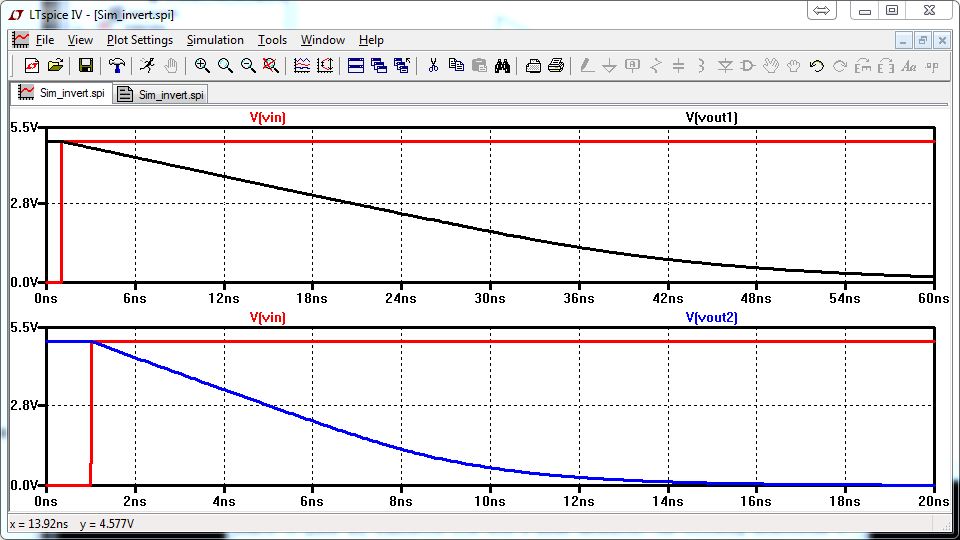This screenshot has height=540, width=960.
Task: Run the simulation with the running man icon
Action: point(147,66)
